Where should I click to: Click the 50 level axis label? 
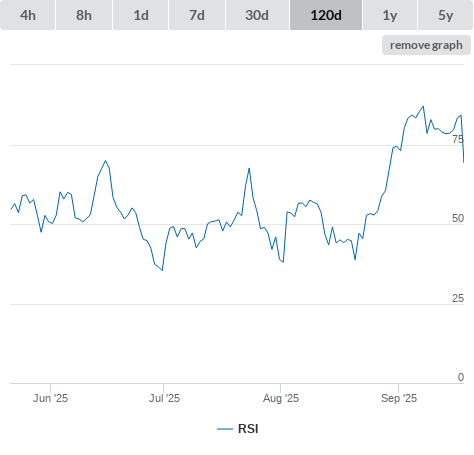pyautogui.click(x=458, y=218)
